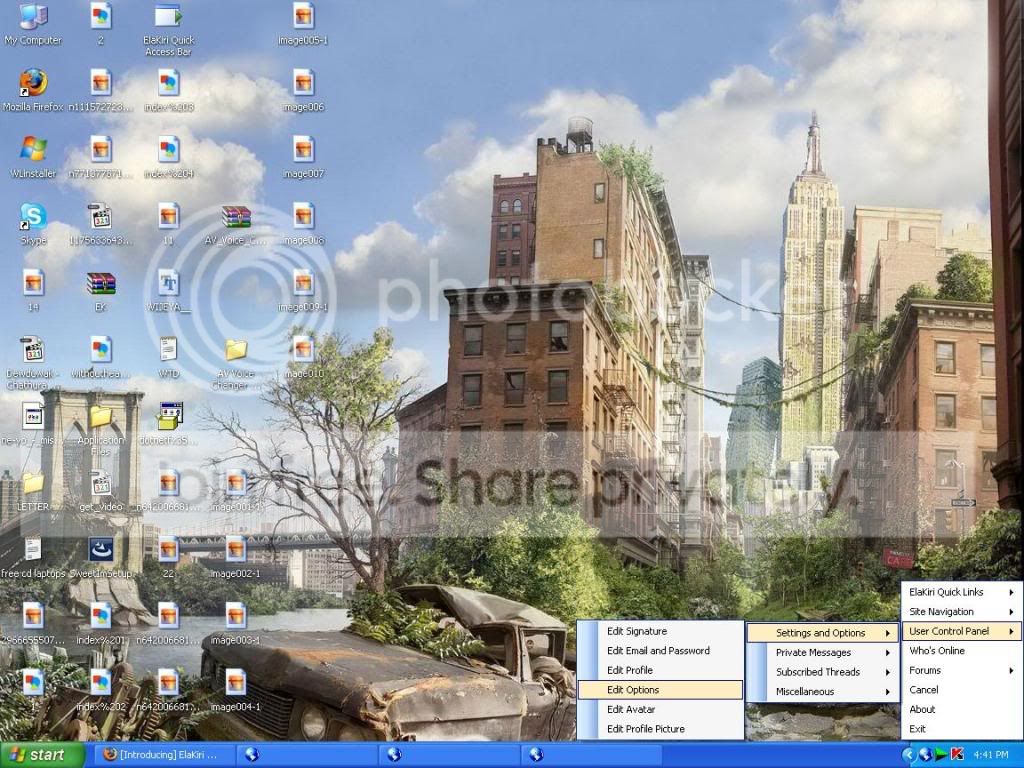Open the Windows start button
This screenshot has width=1024, height=768.
point(42,755)
